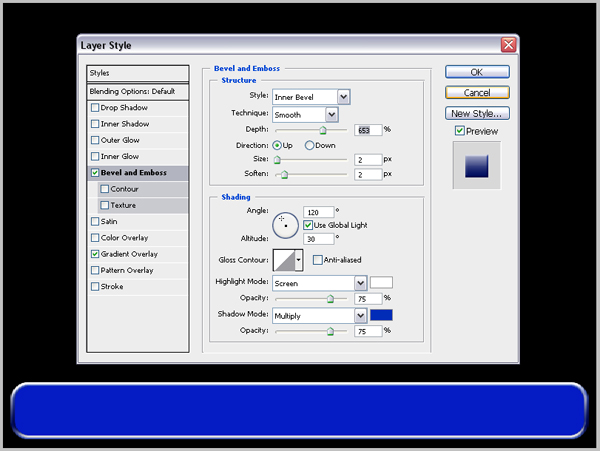This screenshot has width=600, height=451.
Task: Enable the Outer Glow checkbox
Action: (x=95, y=140)
